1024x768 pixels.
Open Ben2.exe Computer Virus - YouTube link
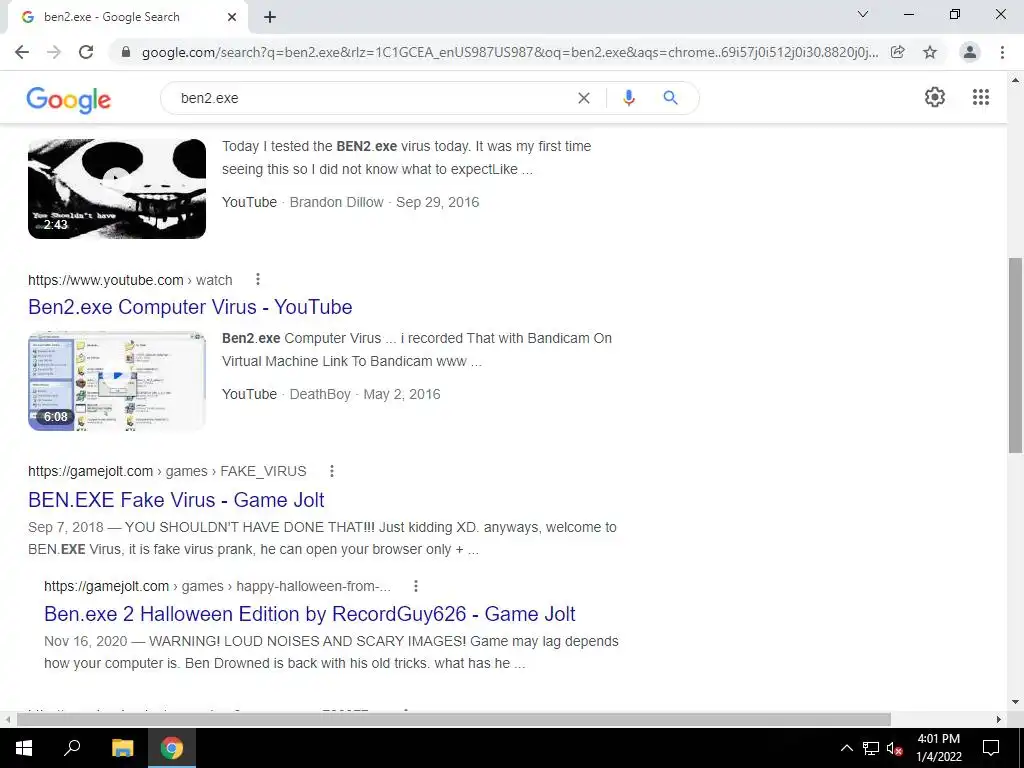190,307
